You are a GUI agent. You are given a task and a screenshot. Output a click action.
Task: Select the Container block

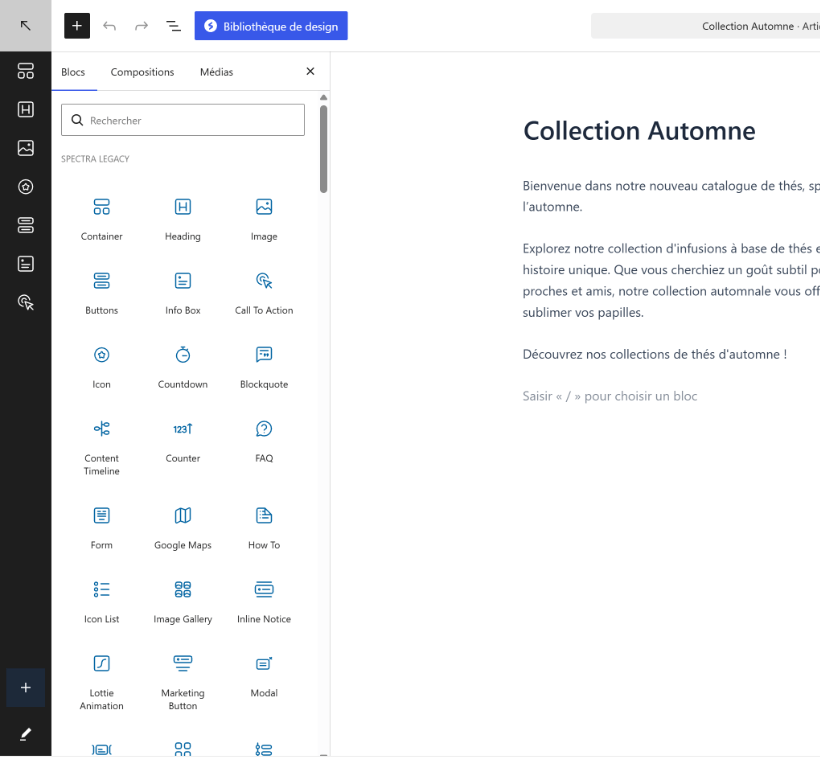101,219
